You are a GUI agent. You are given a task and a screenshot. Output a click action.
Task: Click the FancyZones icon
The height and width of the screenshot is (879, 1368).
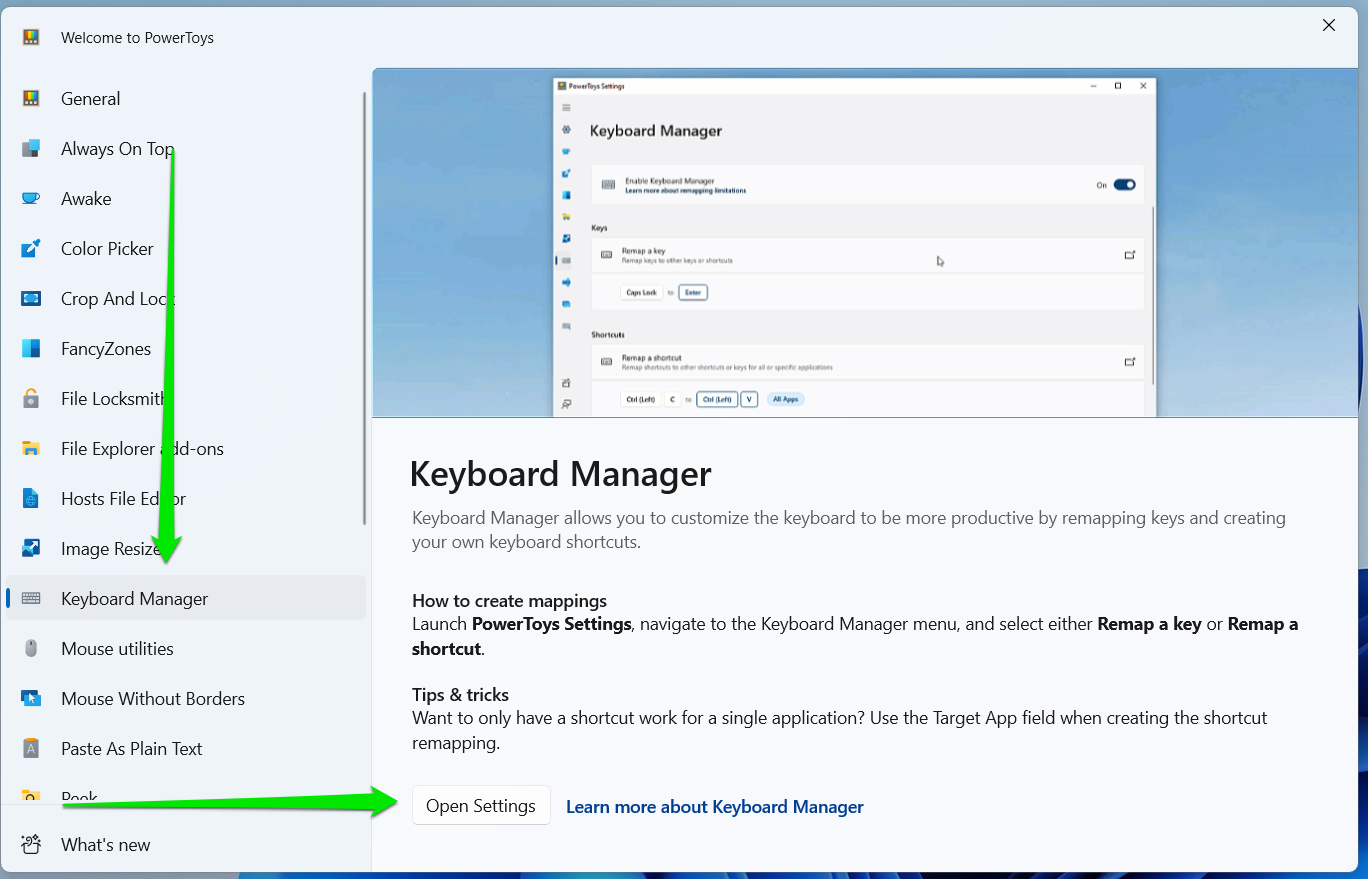pyautogui.click(x=31, y=348)
